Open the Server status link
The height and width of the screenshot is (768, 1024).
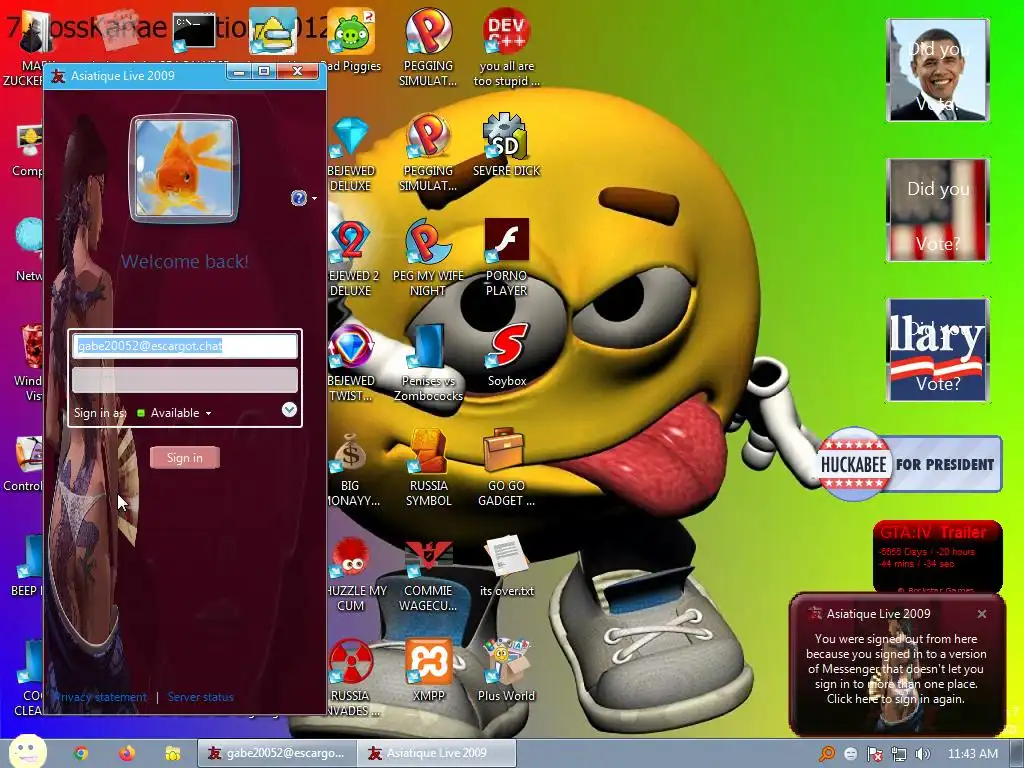click(200, 697)
